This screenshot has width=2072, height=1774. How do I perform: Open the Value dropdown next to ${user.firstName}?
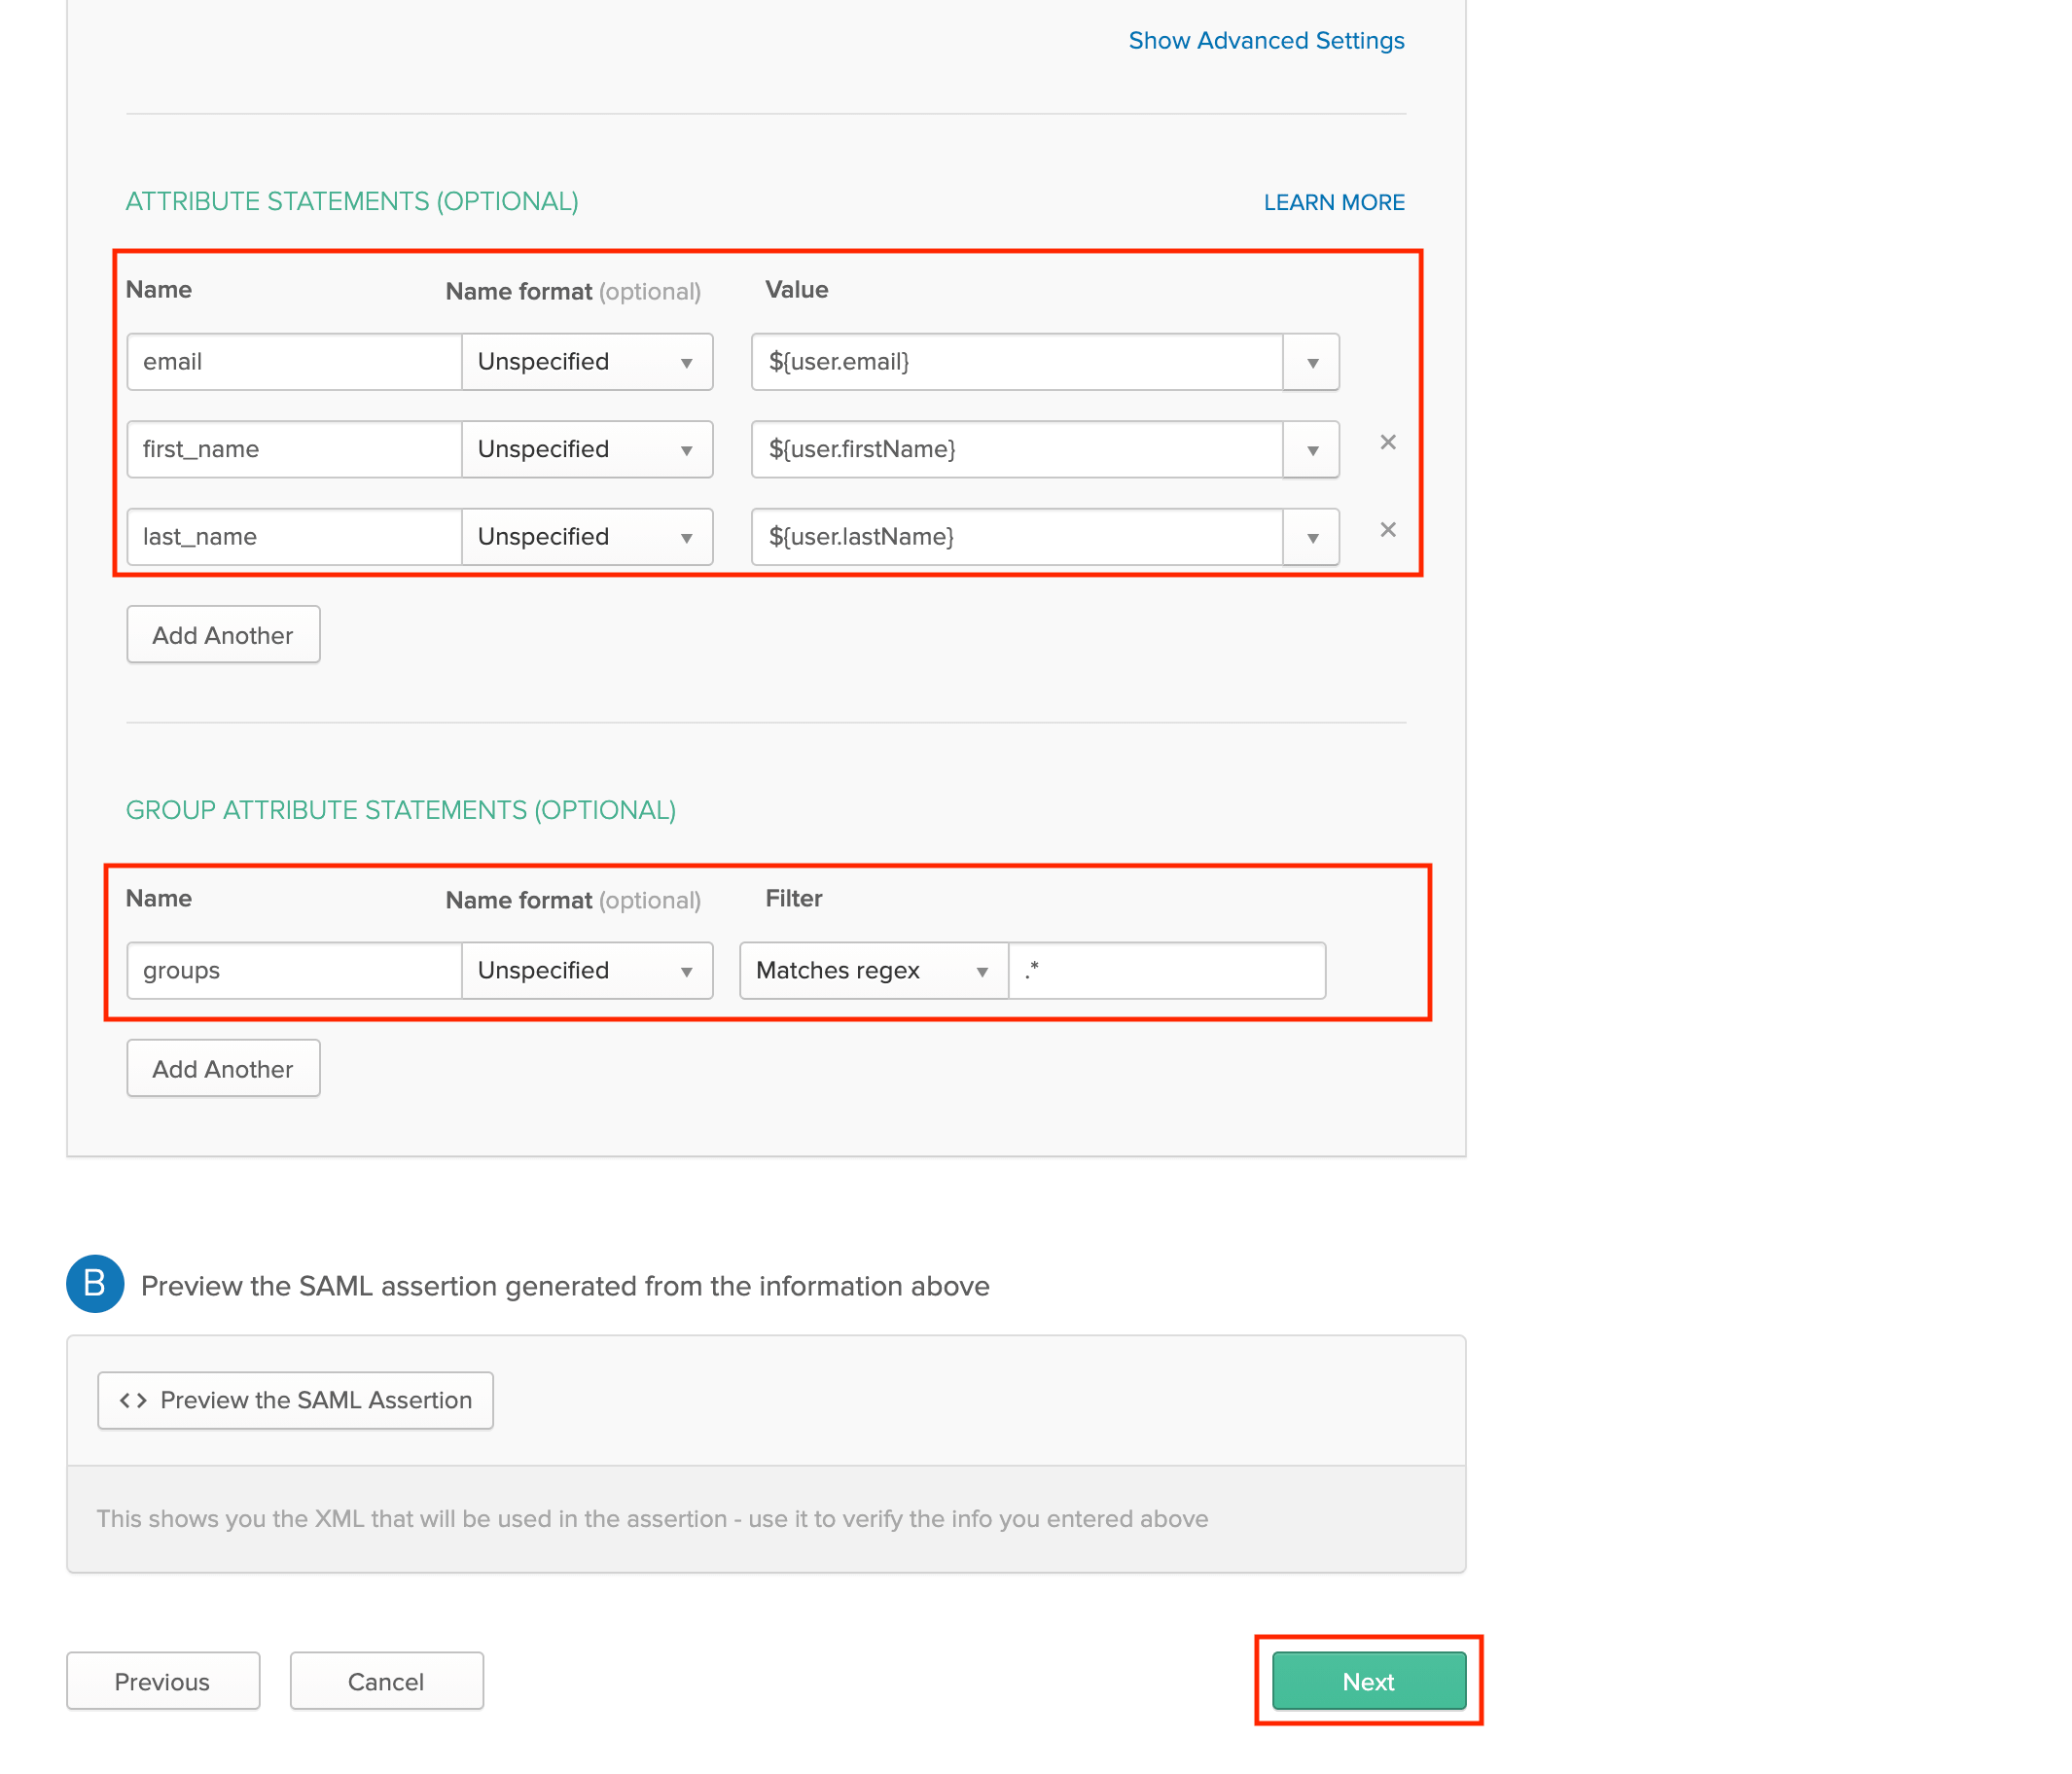(1311, 449)
